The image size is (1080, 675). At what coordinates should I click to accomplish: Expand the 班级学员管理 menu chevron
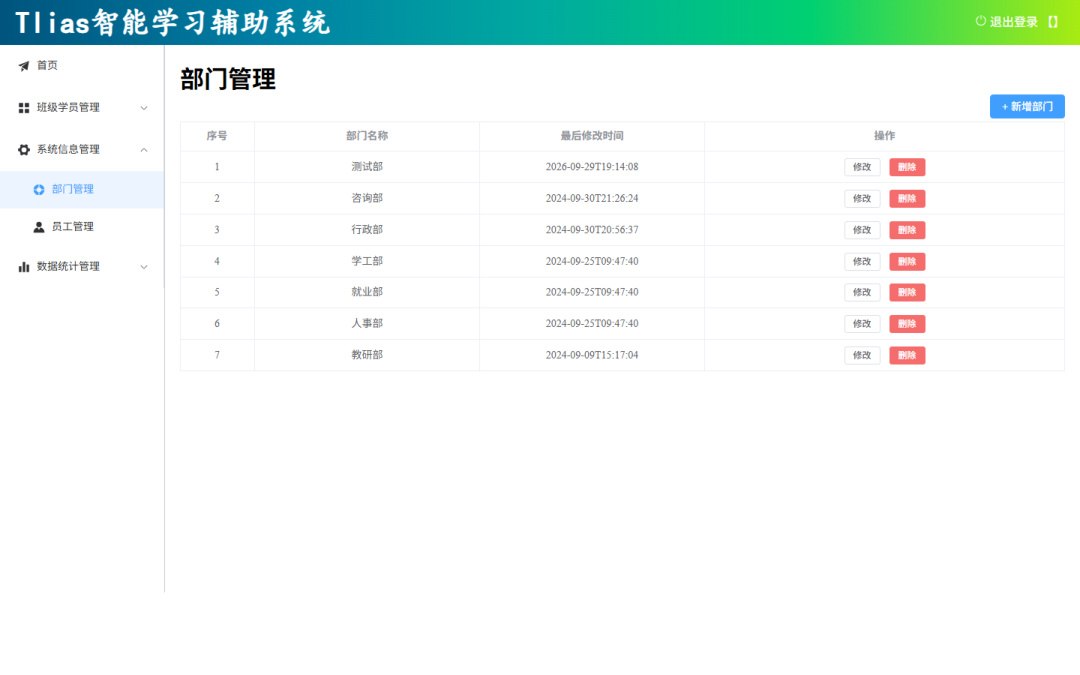tap(144, 108)
